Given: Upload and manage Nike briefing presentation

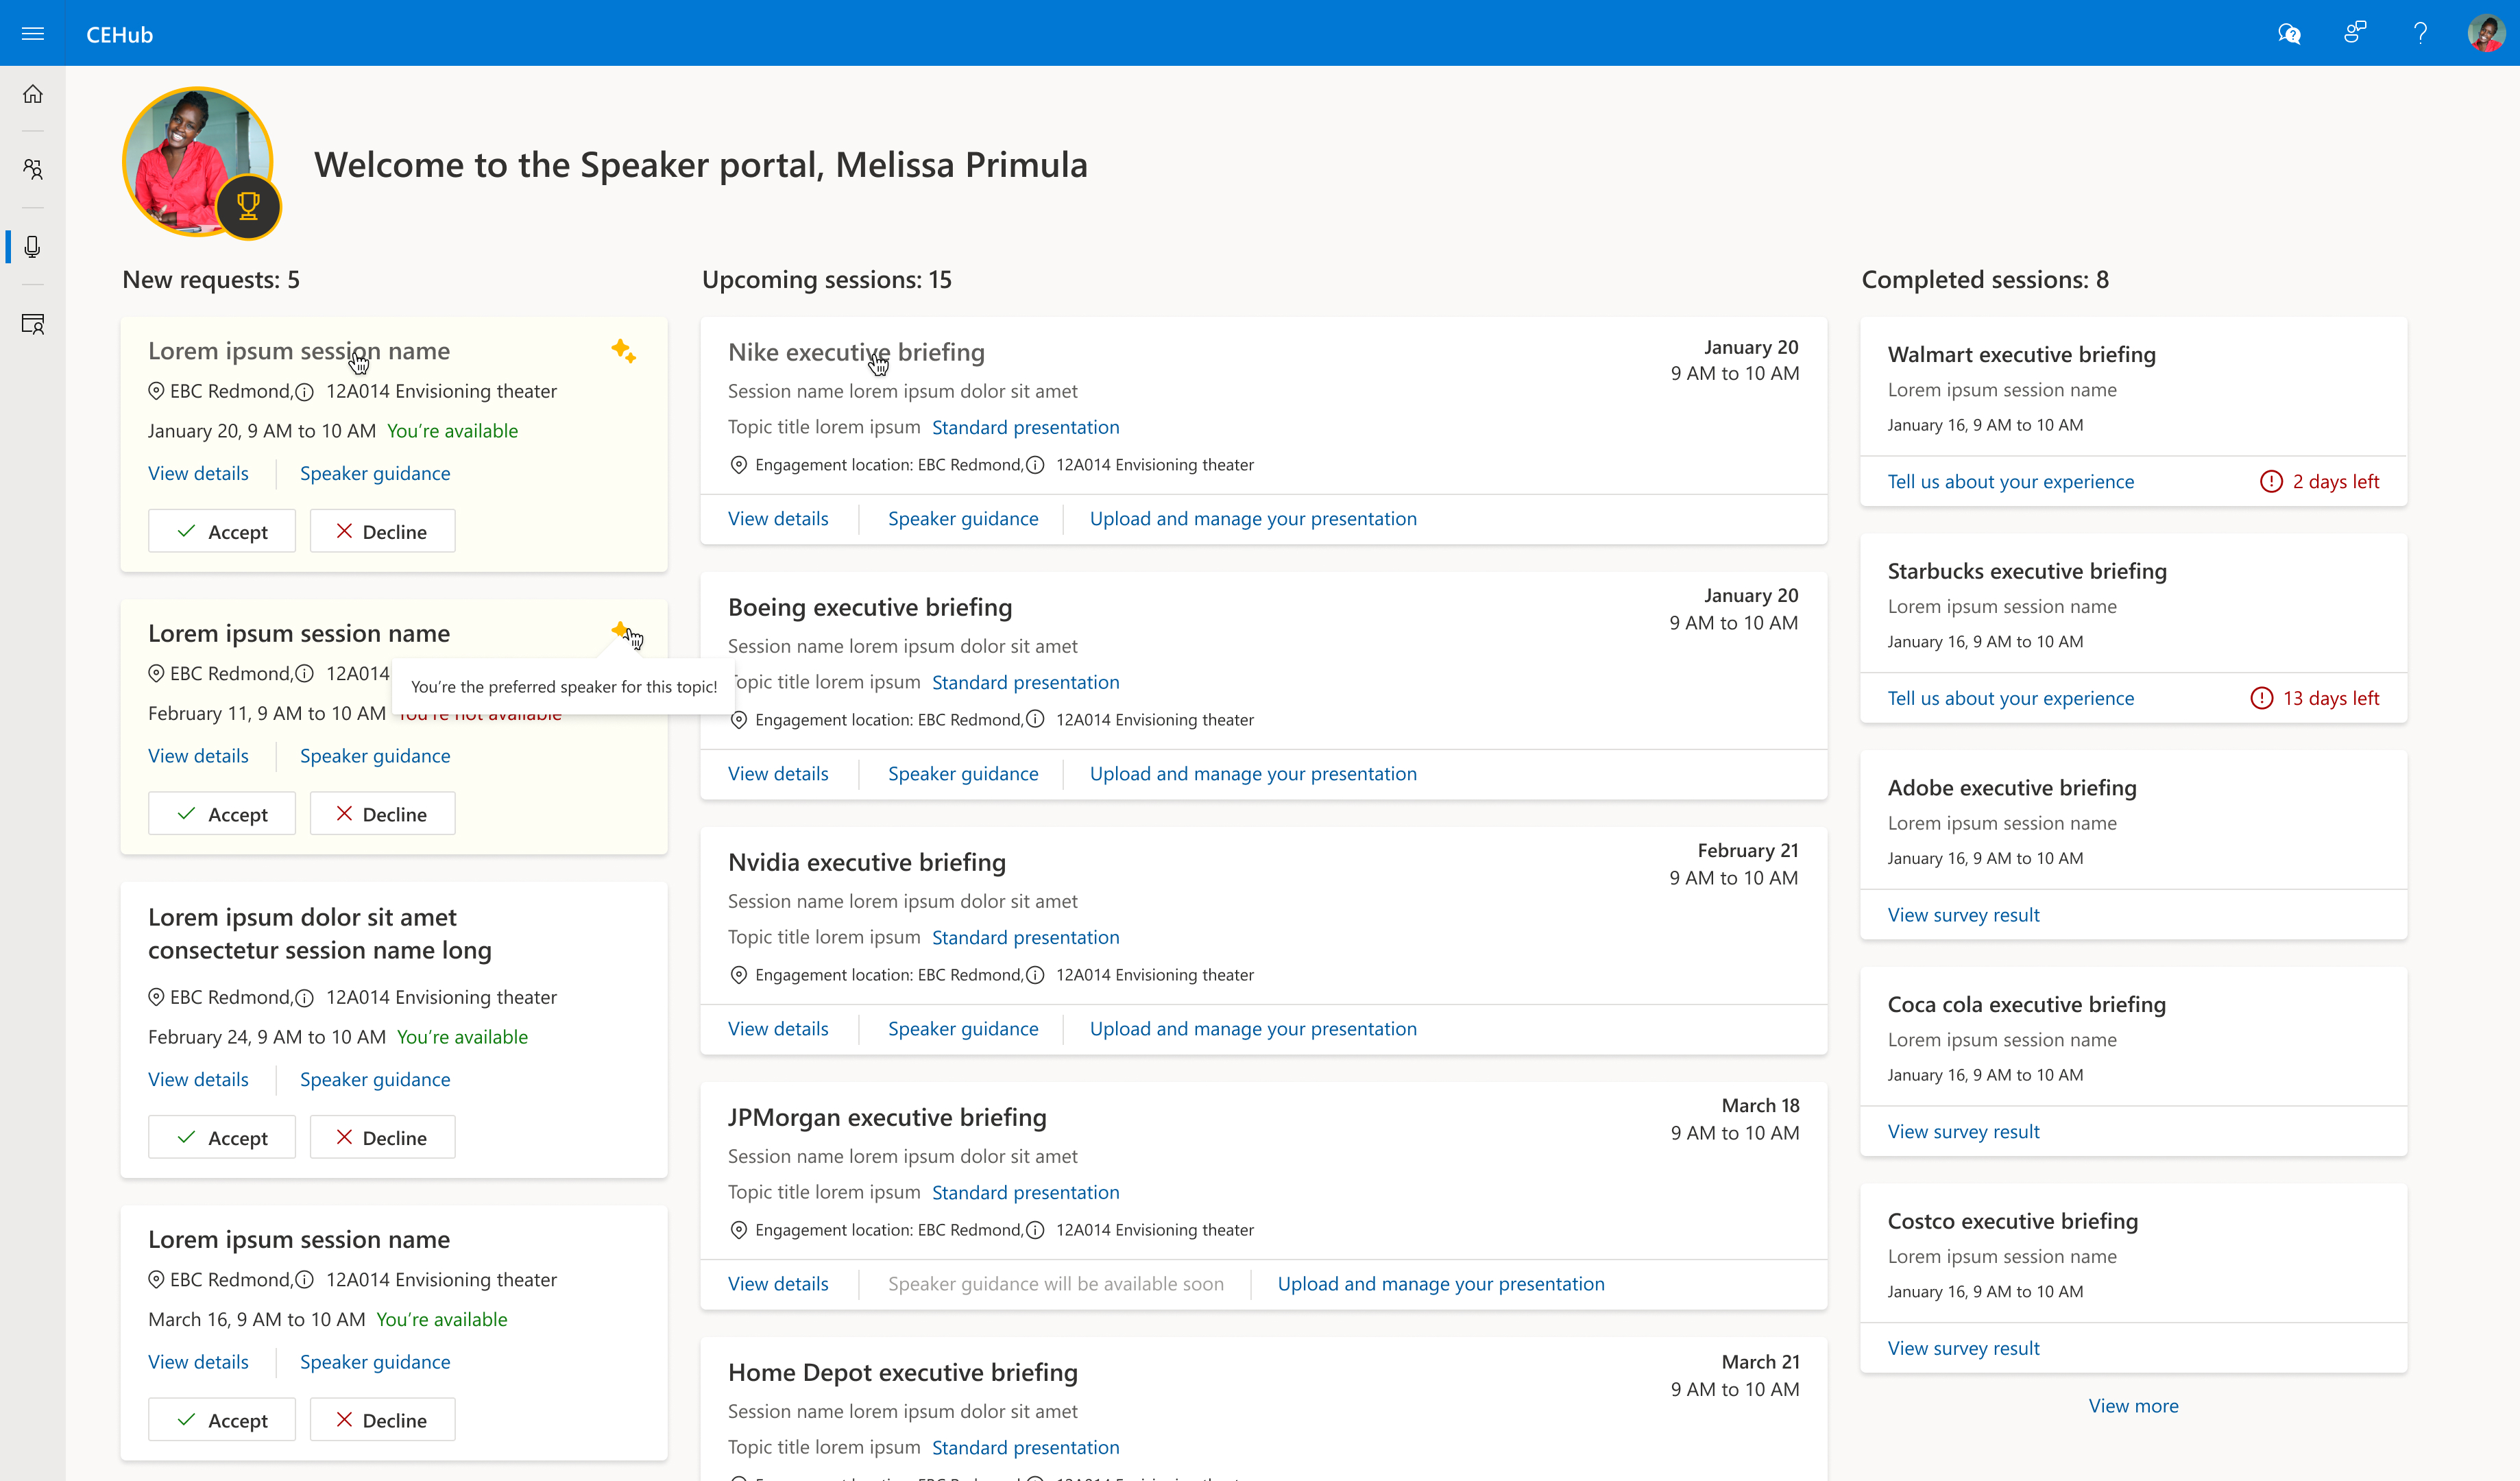Looking at the screenshot, I should pyautogui.click(x=1253, y=518).
